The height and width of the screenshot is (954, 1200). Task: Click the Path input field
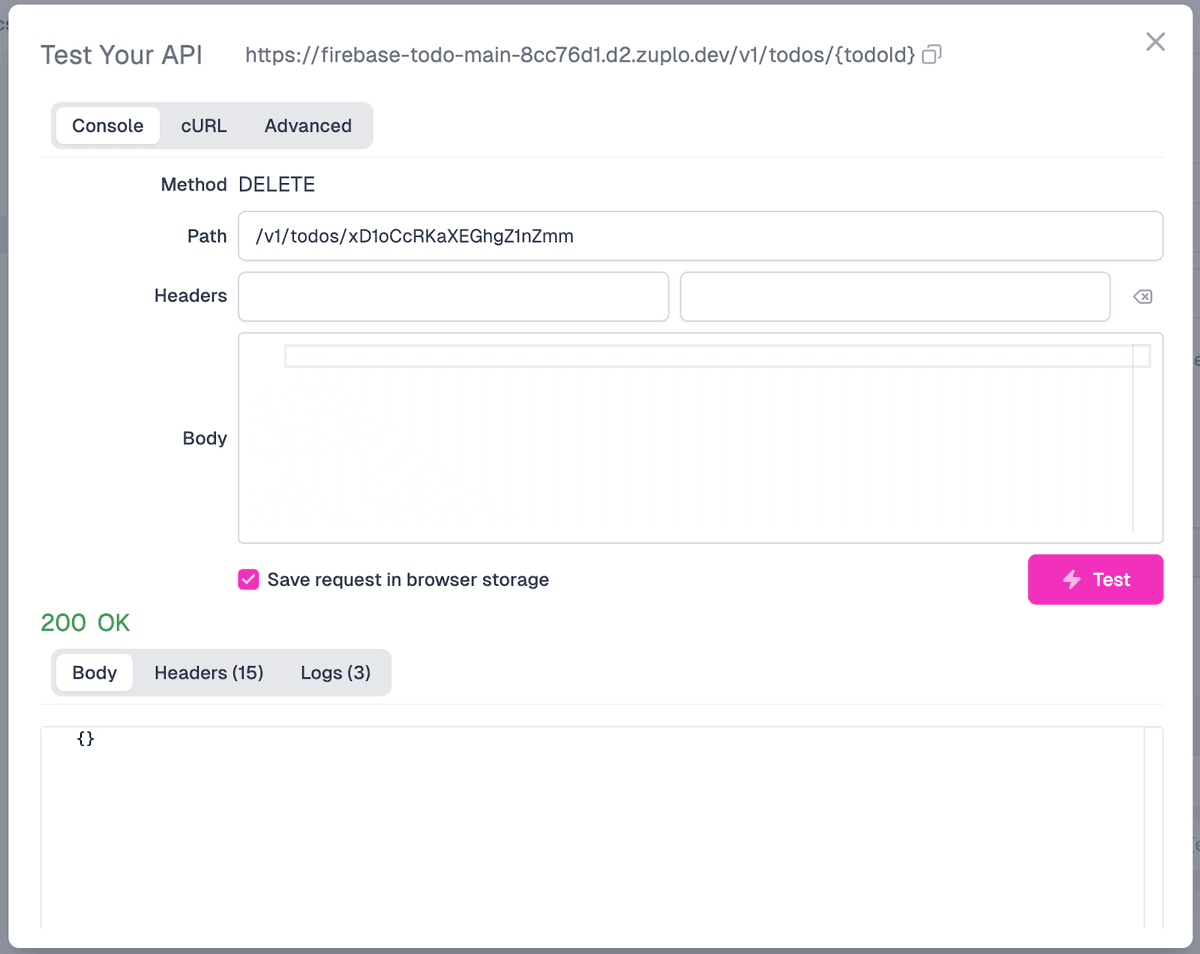pos(700,236)
